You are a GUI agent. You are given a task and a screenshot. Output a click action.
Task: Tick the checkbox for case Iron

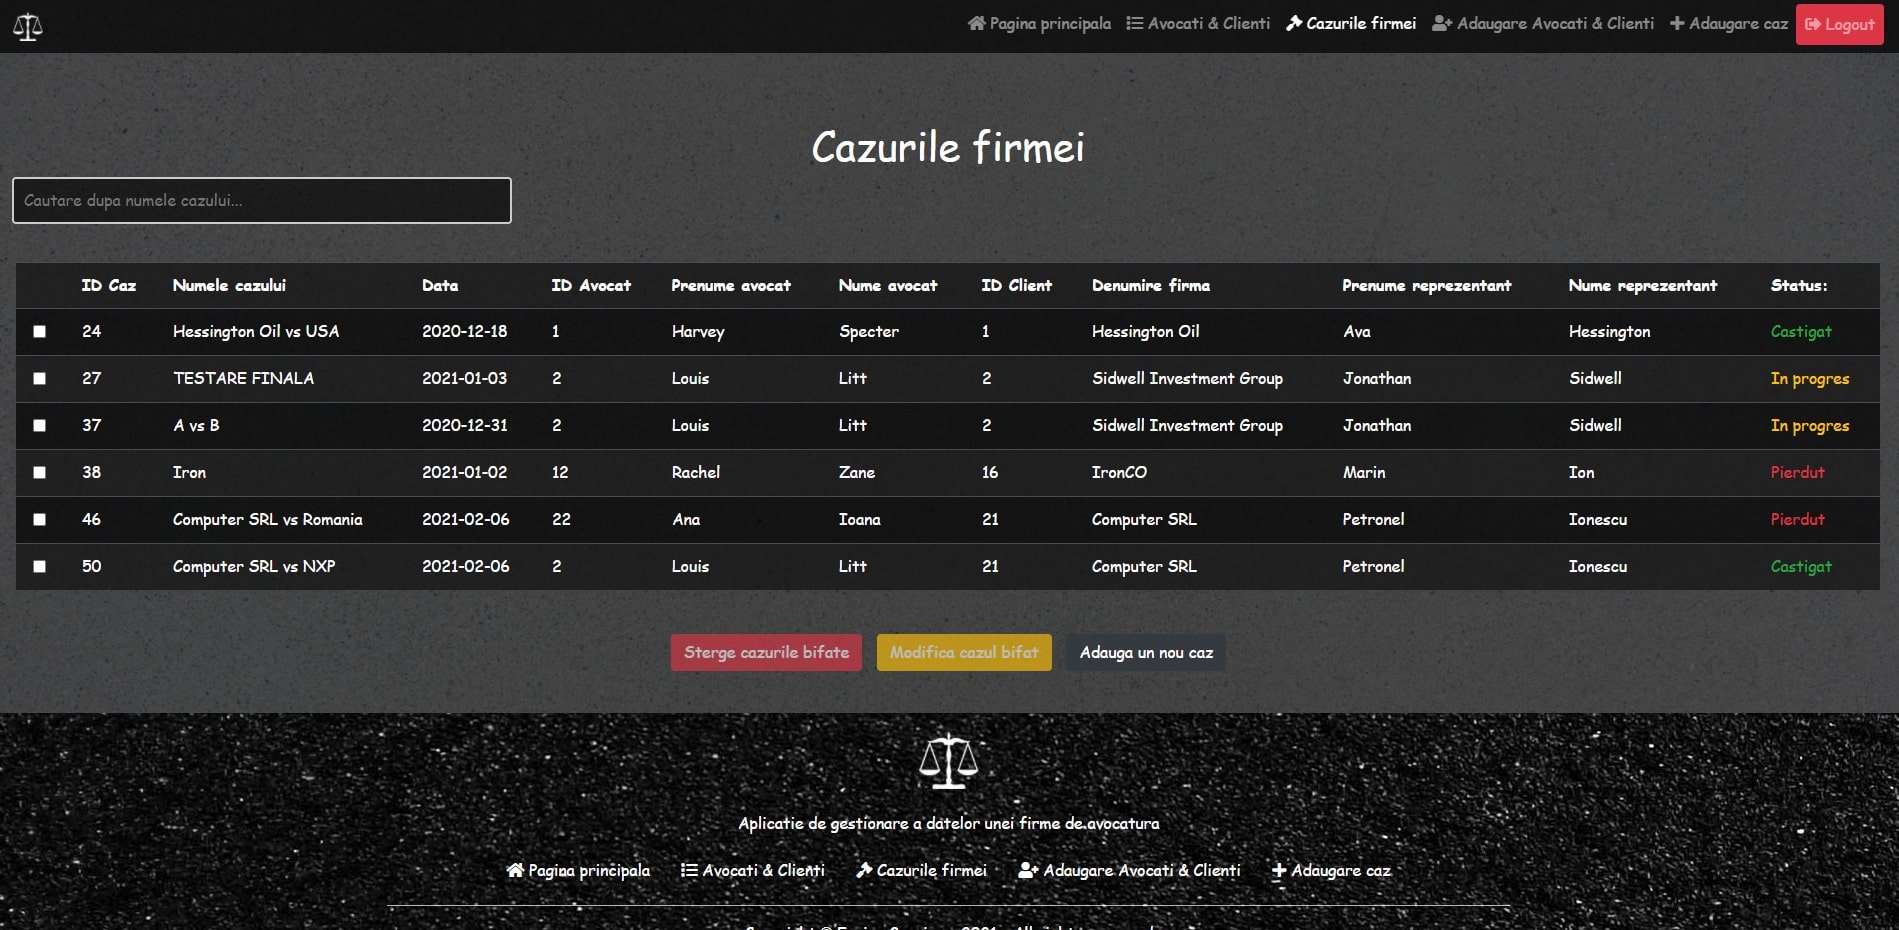tap(40, 472)
